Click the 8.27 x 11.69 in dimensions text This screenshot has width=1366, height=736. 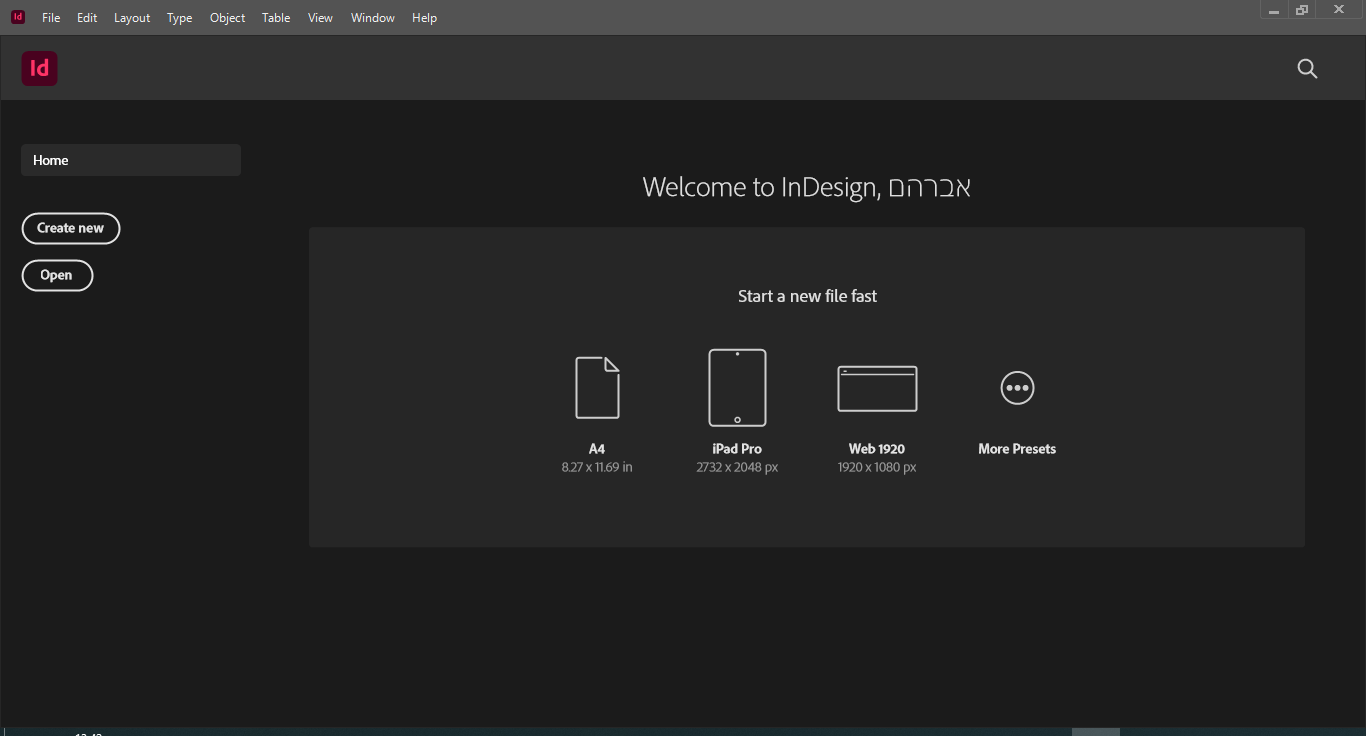[597, 467]
